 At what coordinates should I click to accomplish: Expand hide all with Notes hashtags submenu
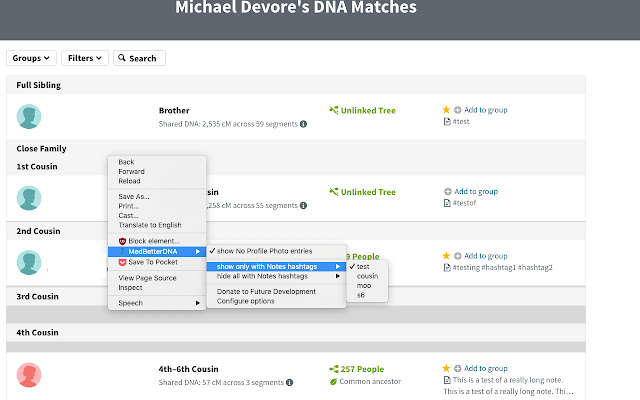point(276,276)
